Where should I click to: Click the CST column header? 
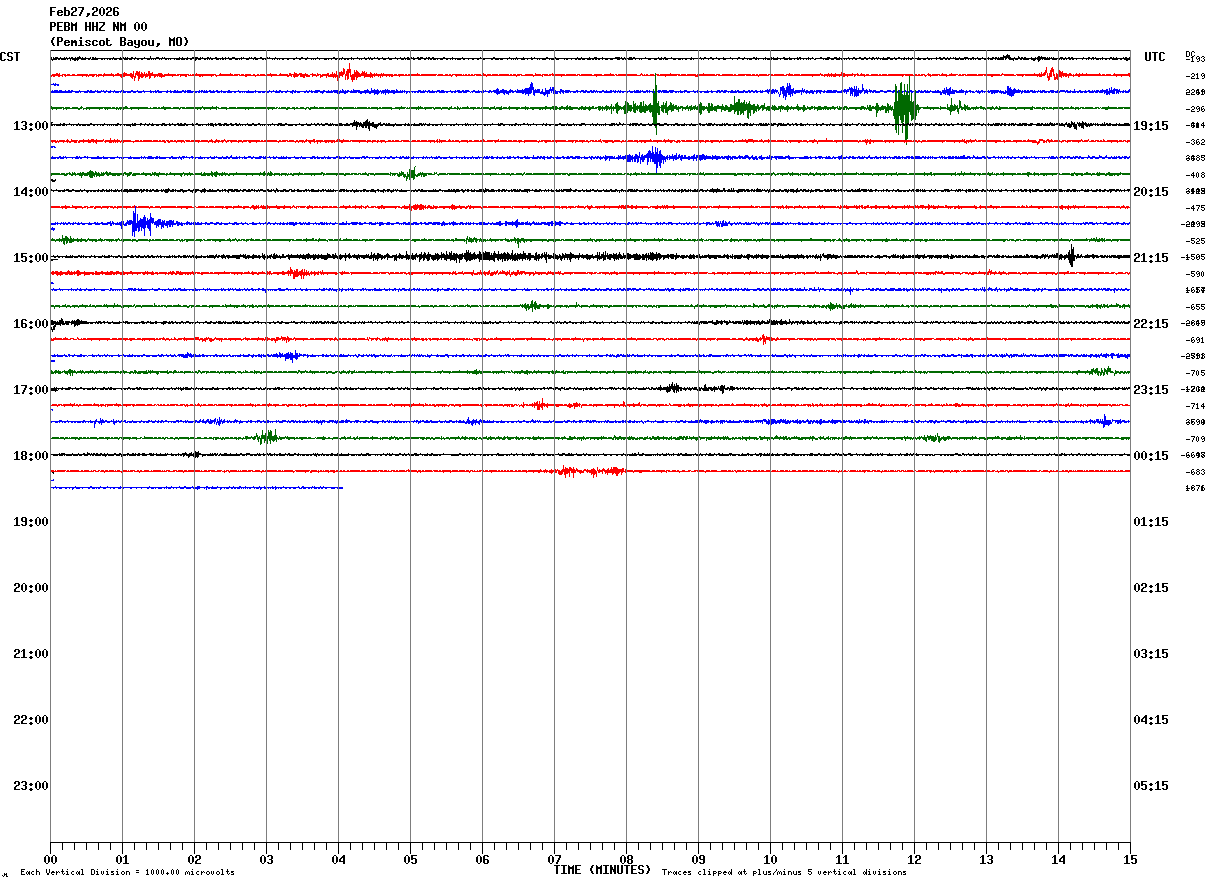click(11, 57)
